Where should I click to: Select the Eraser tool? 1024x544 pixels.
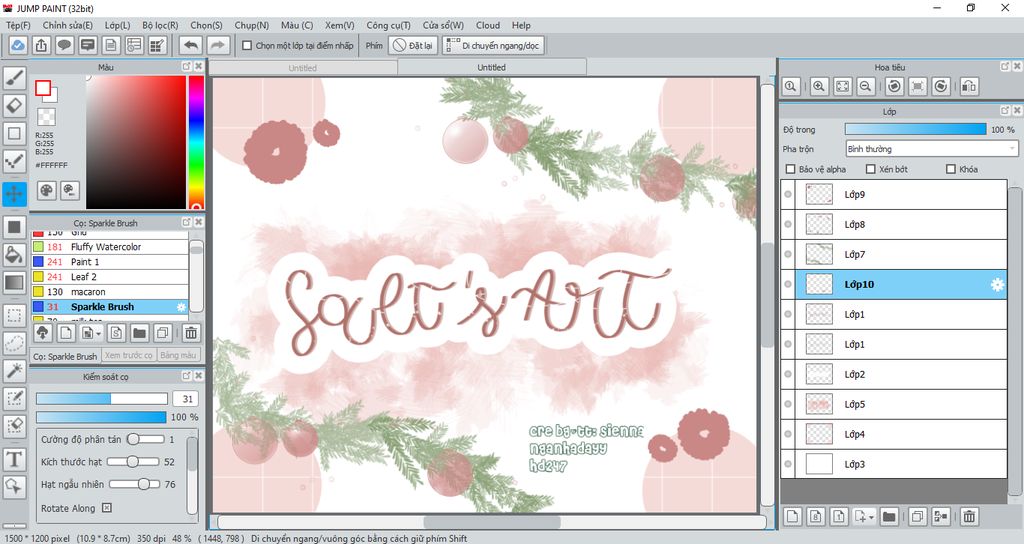[x=14, y=106]
